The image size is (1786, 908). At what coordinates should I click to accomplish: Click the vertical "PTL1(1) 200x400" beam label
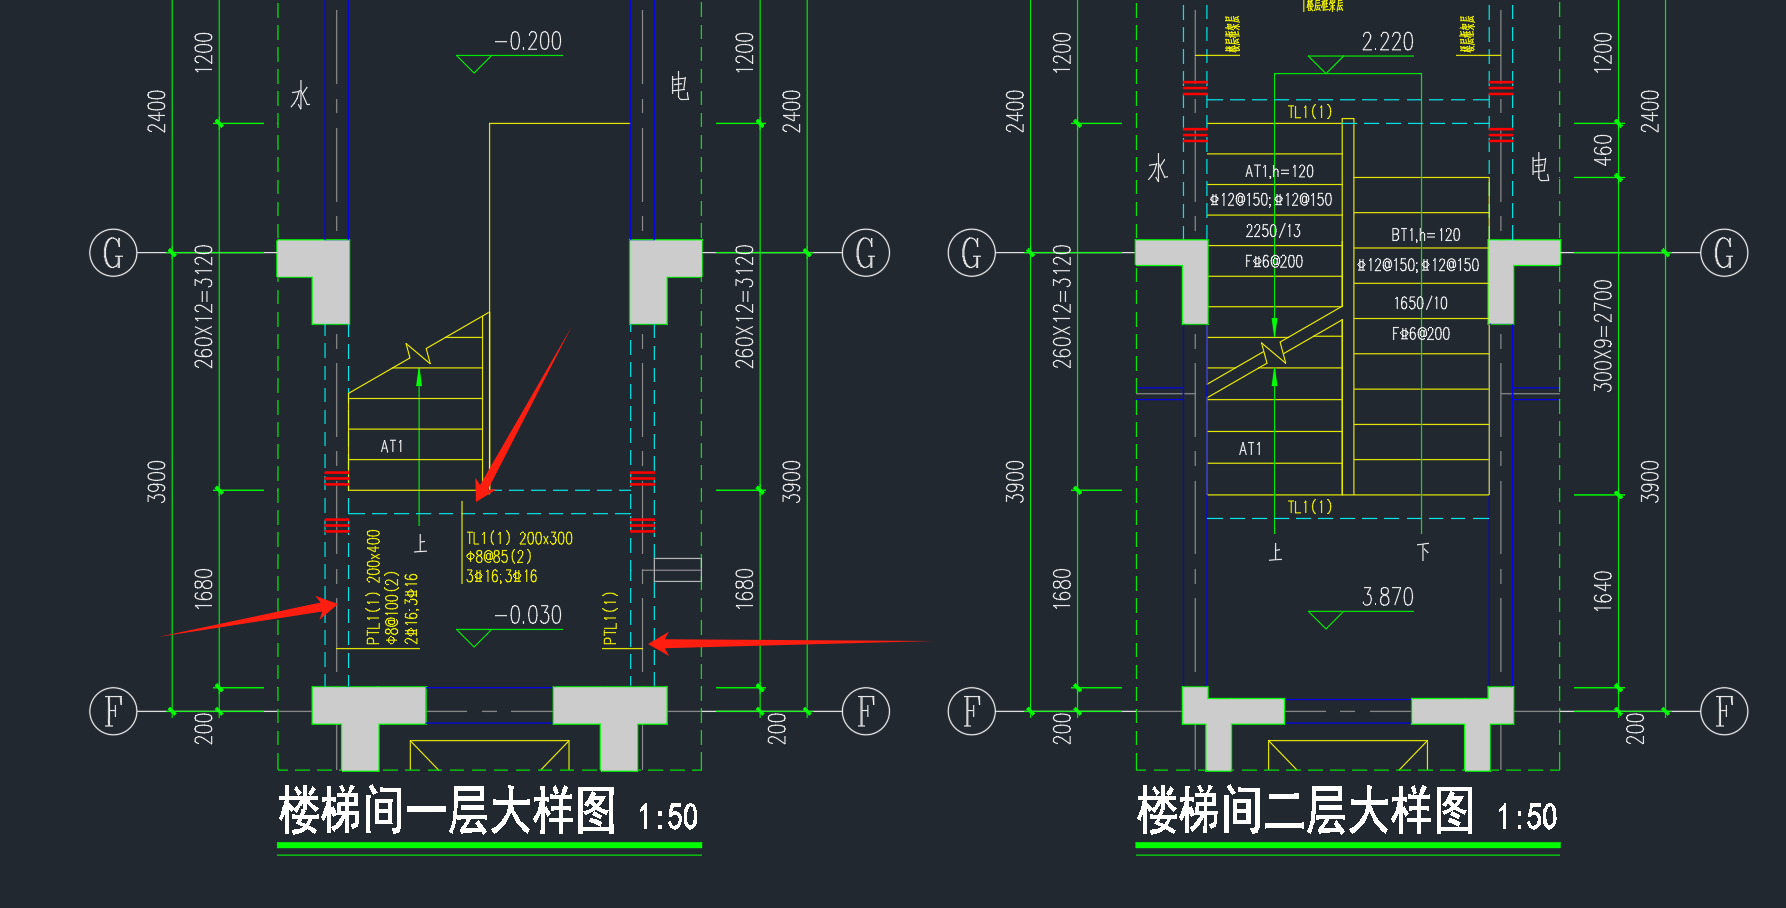373,588
